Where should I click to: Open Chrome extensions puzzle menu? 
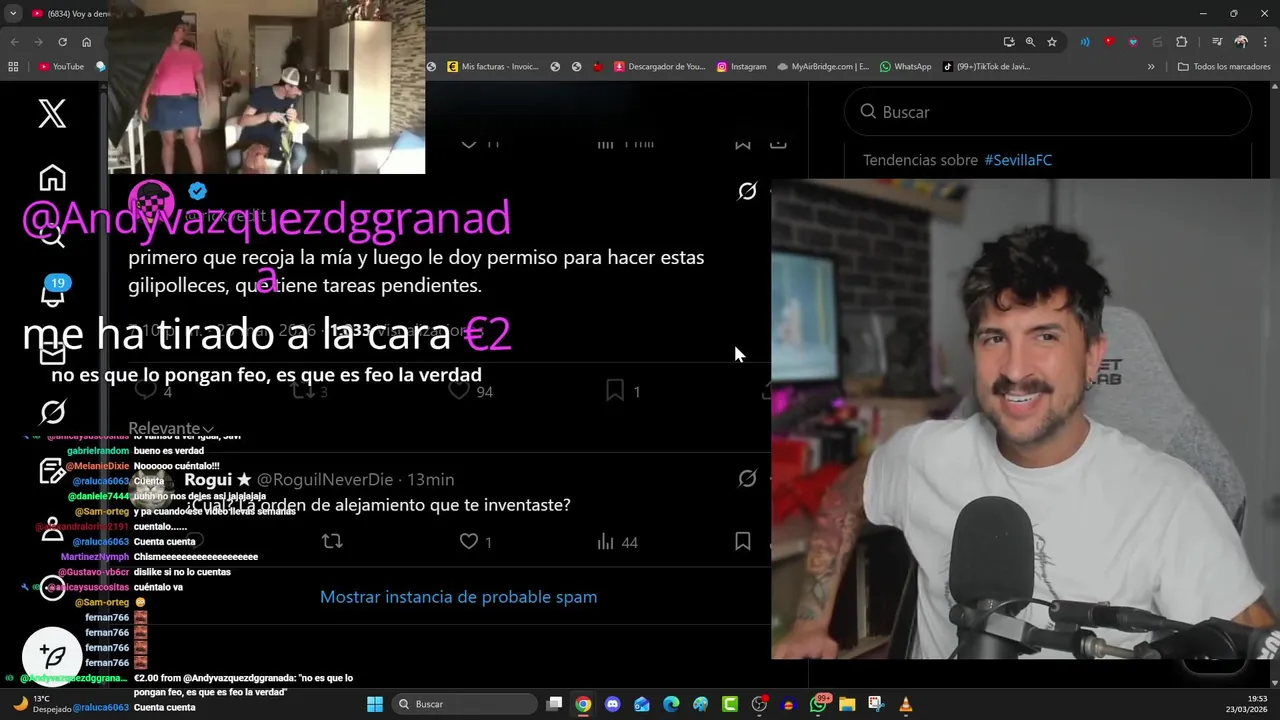coord(1182,42)
